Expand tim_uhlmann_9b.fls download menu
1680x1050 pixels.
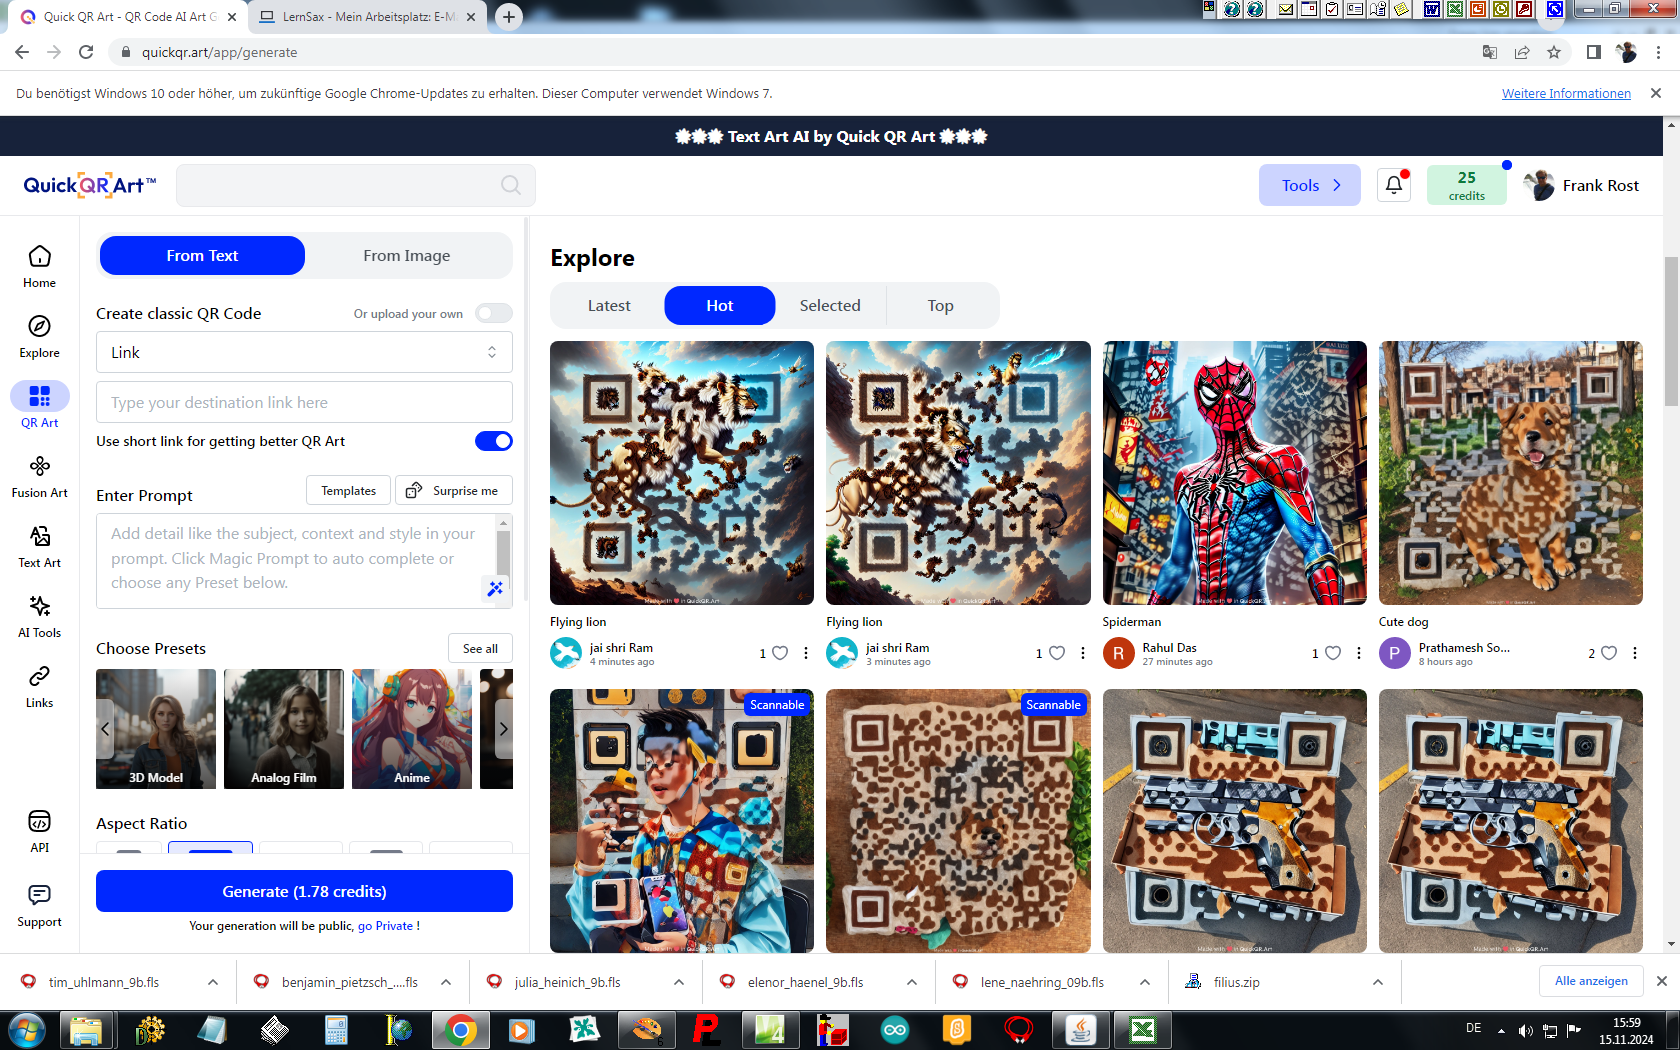213,982
